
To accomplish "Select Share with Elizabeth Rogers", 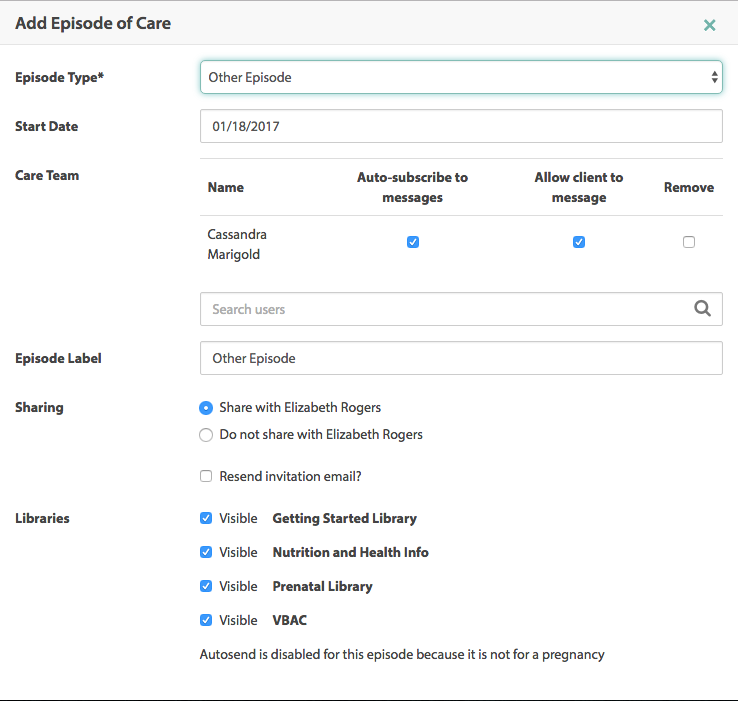I will click(206, 408).
